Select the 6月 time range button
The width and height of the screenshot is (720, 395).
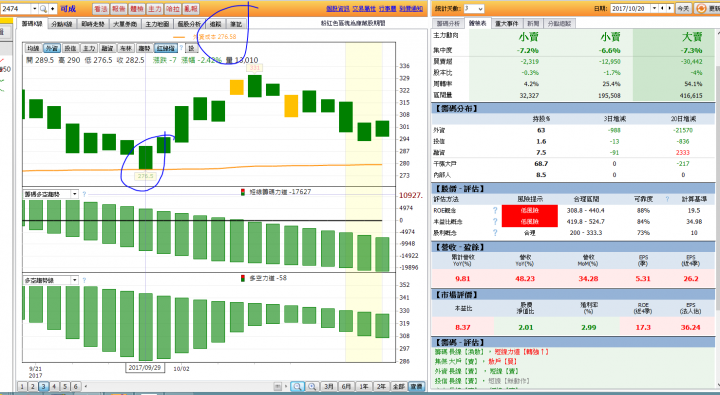[346, 387]
